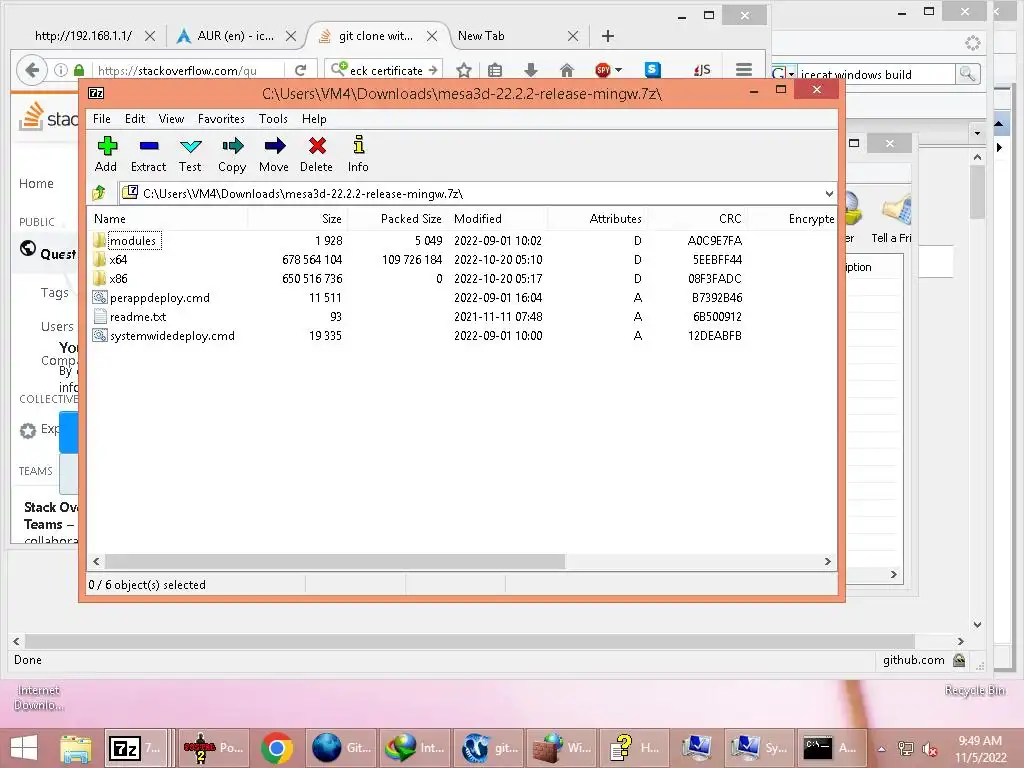Sort by CRC column header
1024x768 pixels.
696,219
